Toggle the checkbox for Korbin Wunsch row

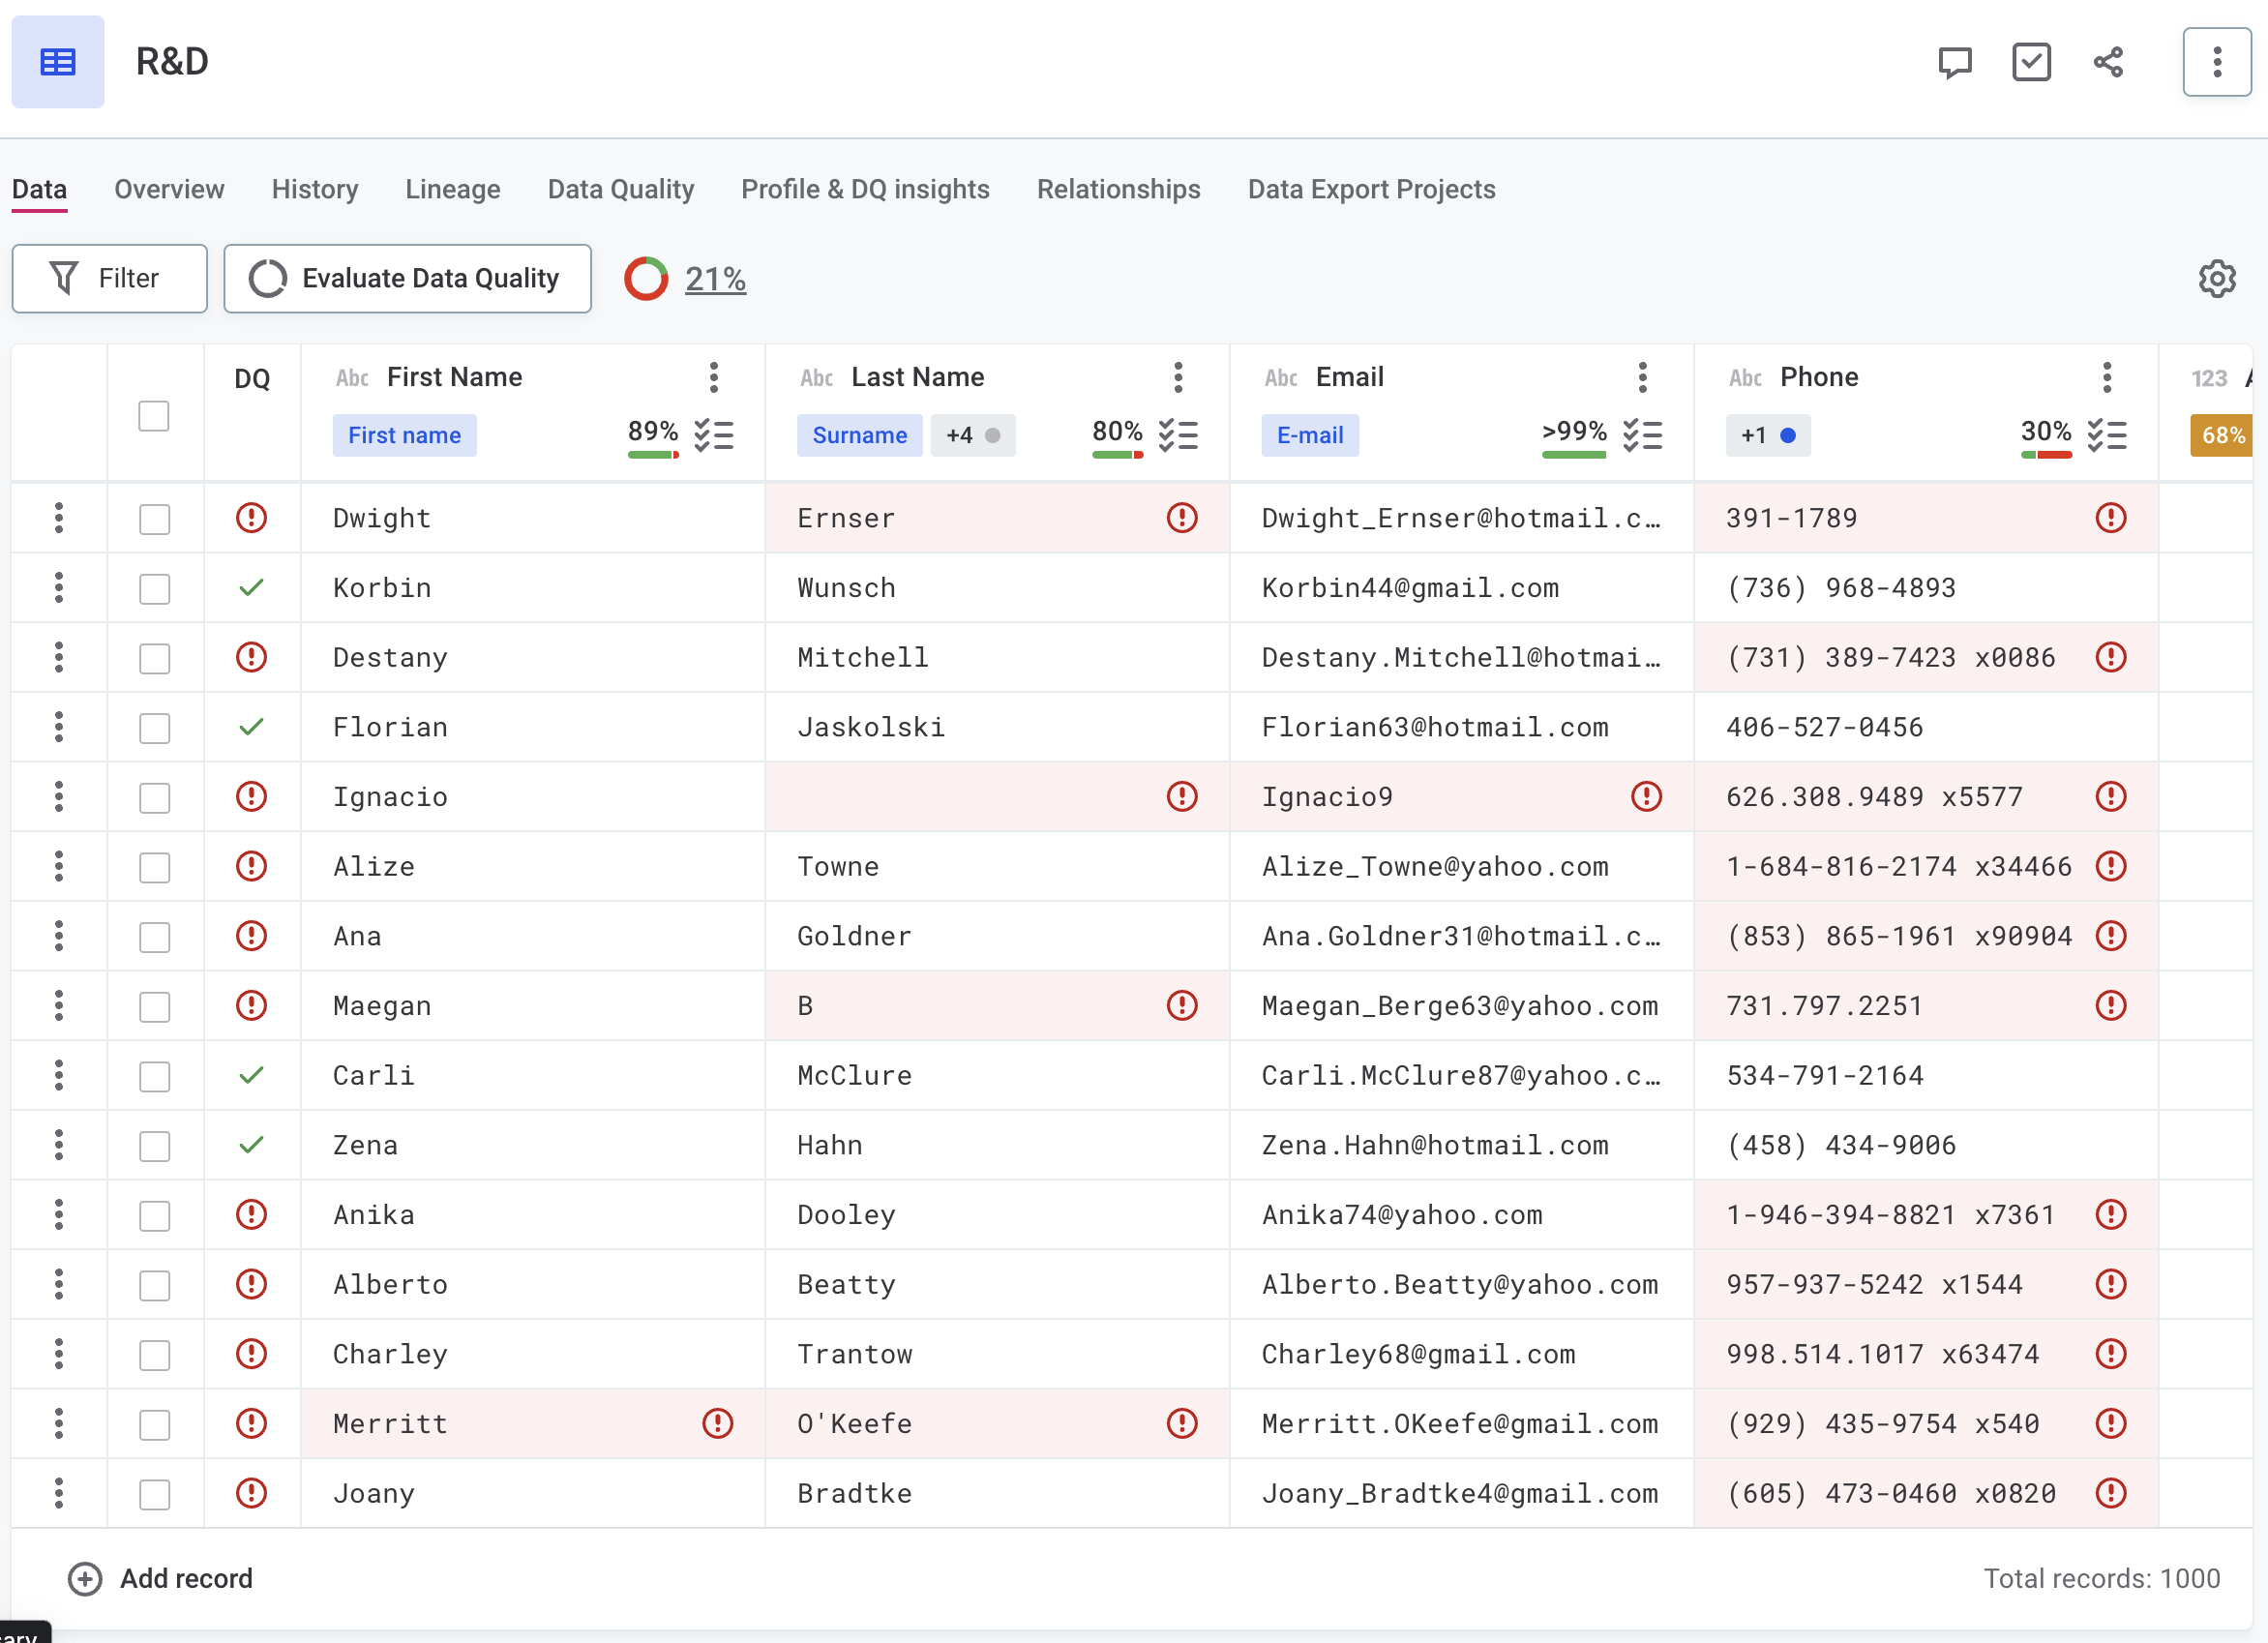pyautogui.click(x=155, y=586)
